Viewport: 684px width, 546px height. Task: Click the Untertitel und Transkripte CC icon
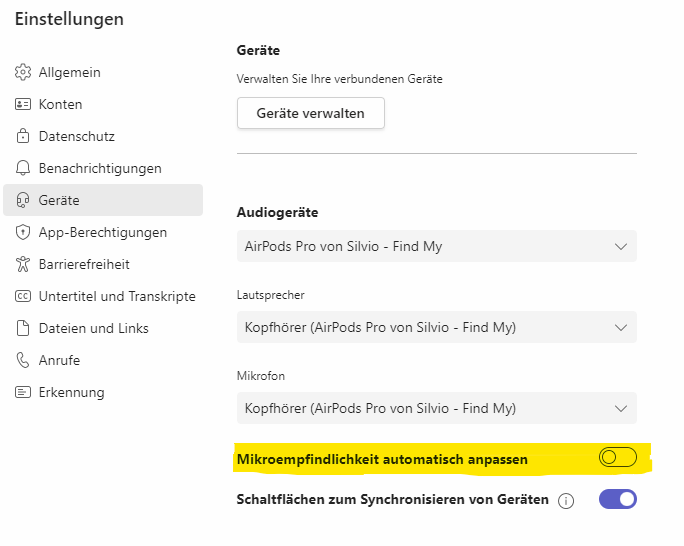(x=23, y=296)
